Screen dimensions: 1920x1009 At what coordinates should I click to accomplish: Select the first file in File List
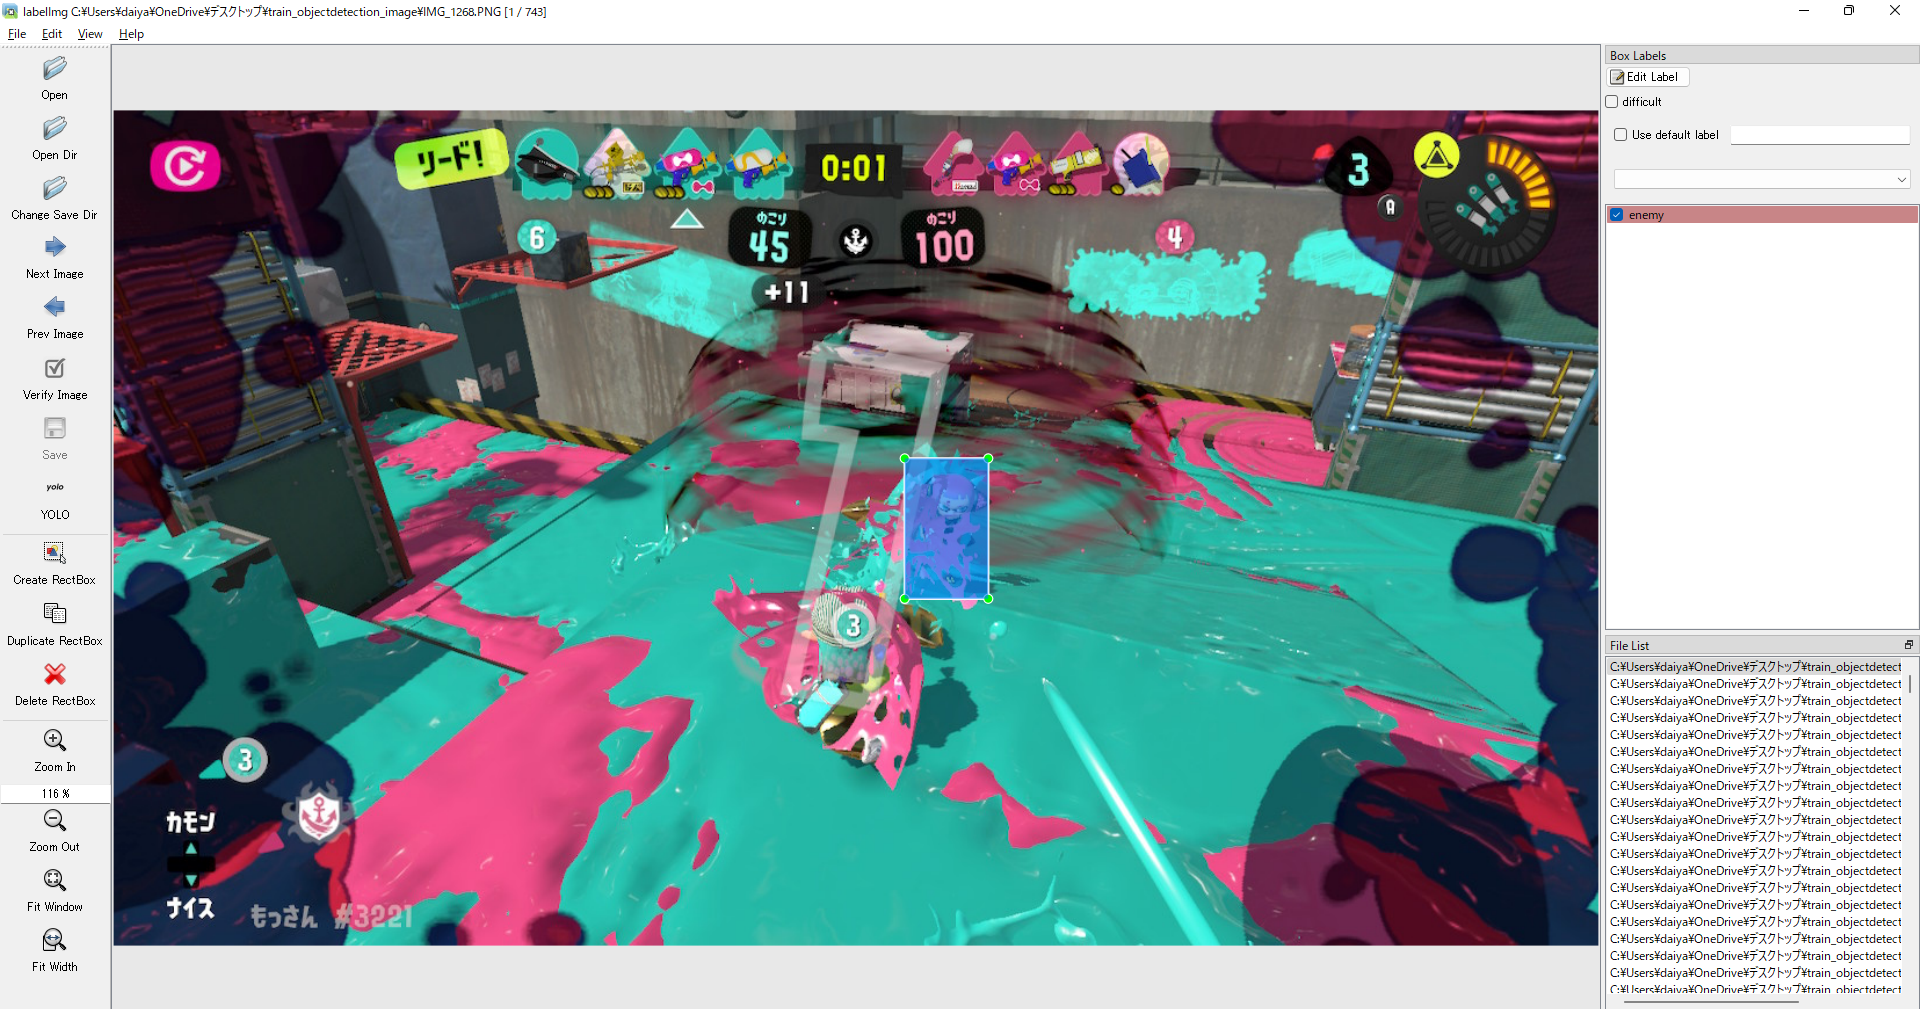(1750, 666)
